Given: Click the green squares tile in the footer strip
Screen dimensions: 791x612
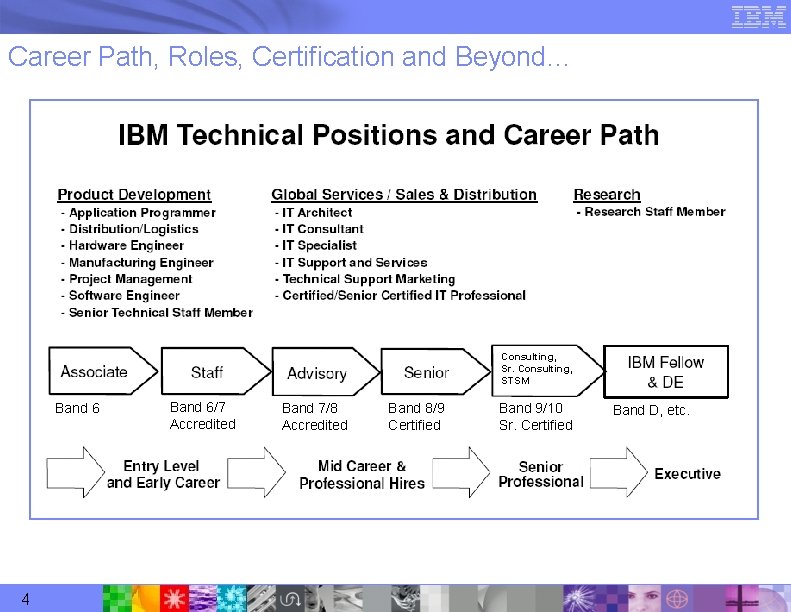Looking at the screenshot, I should 117,598.
